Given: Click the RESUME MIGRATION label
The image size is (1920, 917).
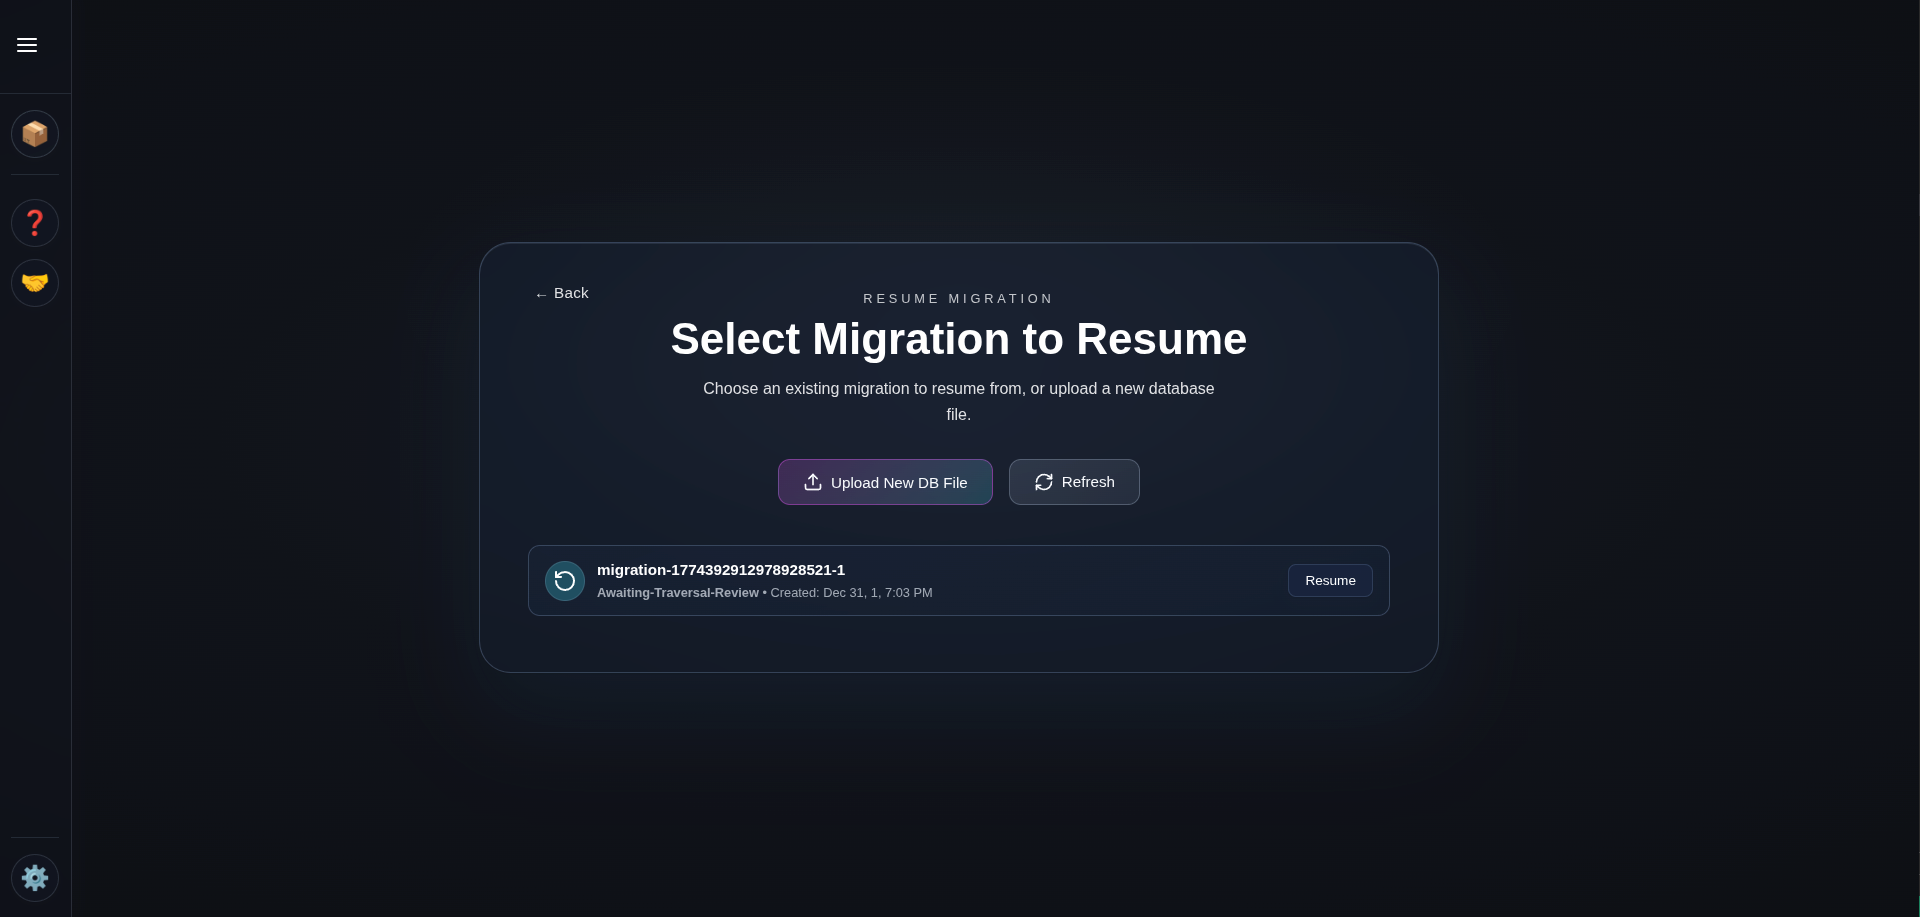Looking at the screenshot, I should (958, 298).
